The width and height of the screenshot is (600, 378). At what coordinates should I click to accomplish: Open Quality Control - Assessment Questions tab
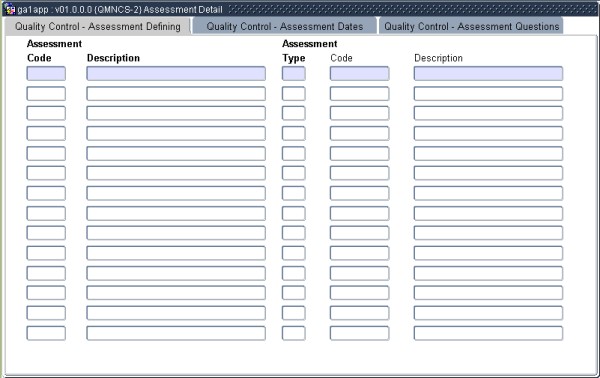pos(471,26)
